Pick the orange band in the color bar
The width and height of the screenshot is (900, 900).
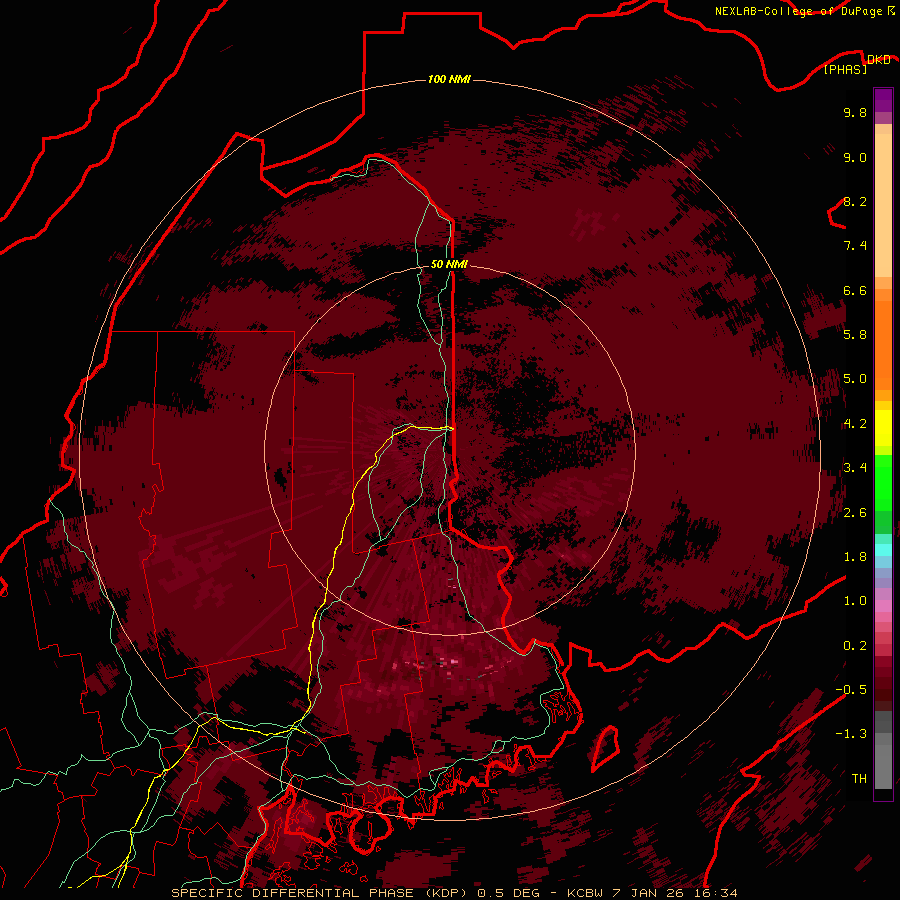point(883,344)
